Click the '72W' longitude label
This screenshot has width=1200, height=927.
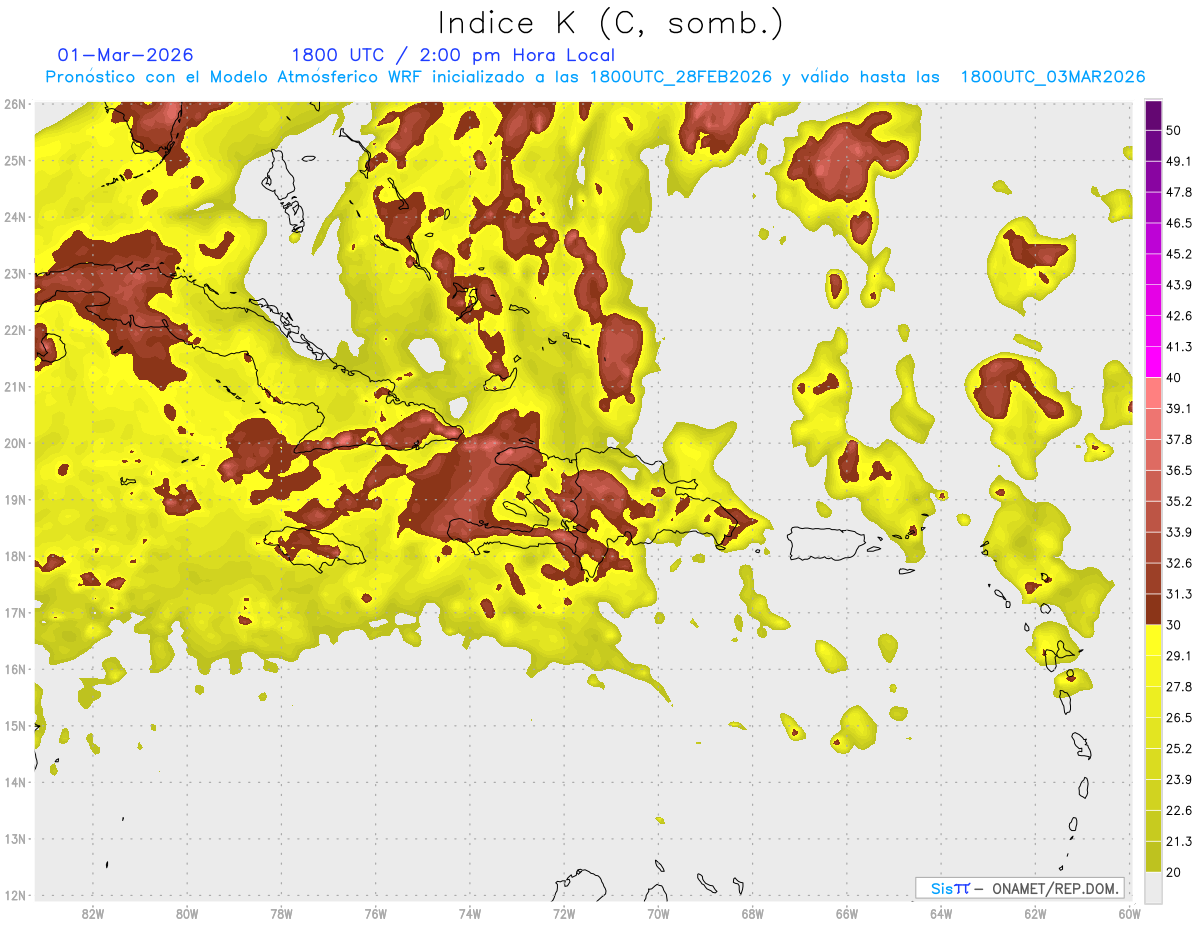pyautogui.click(x=564, y=913)
